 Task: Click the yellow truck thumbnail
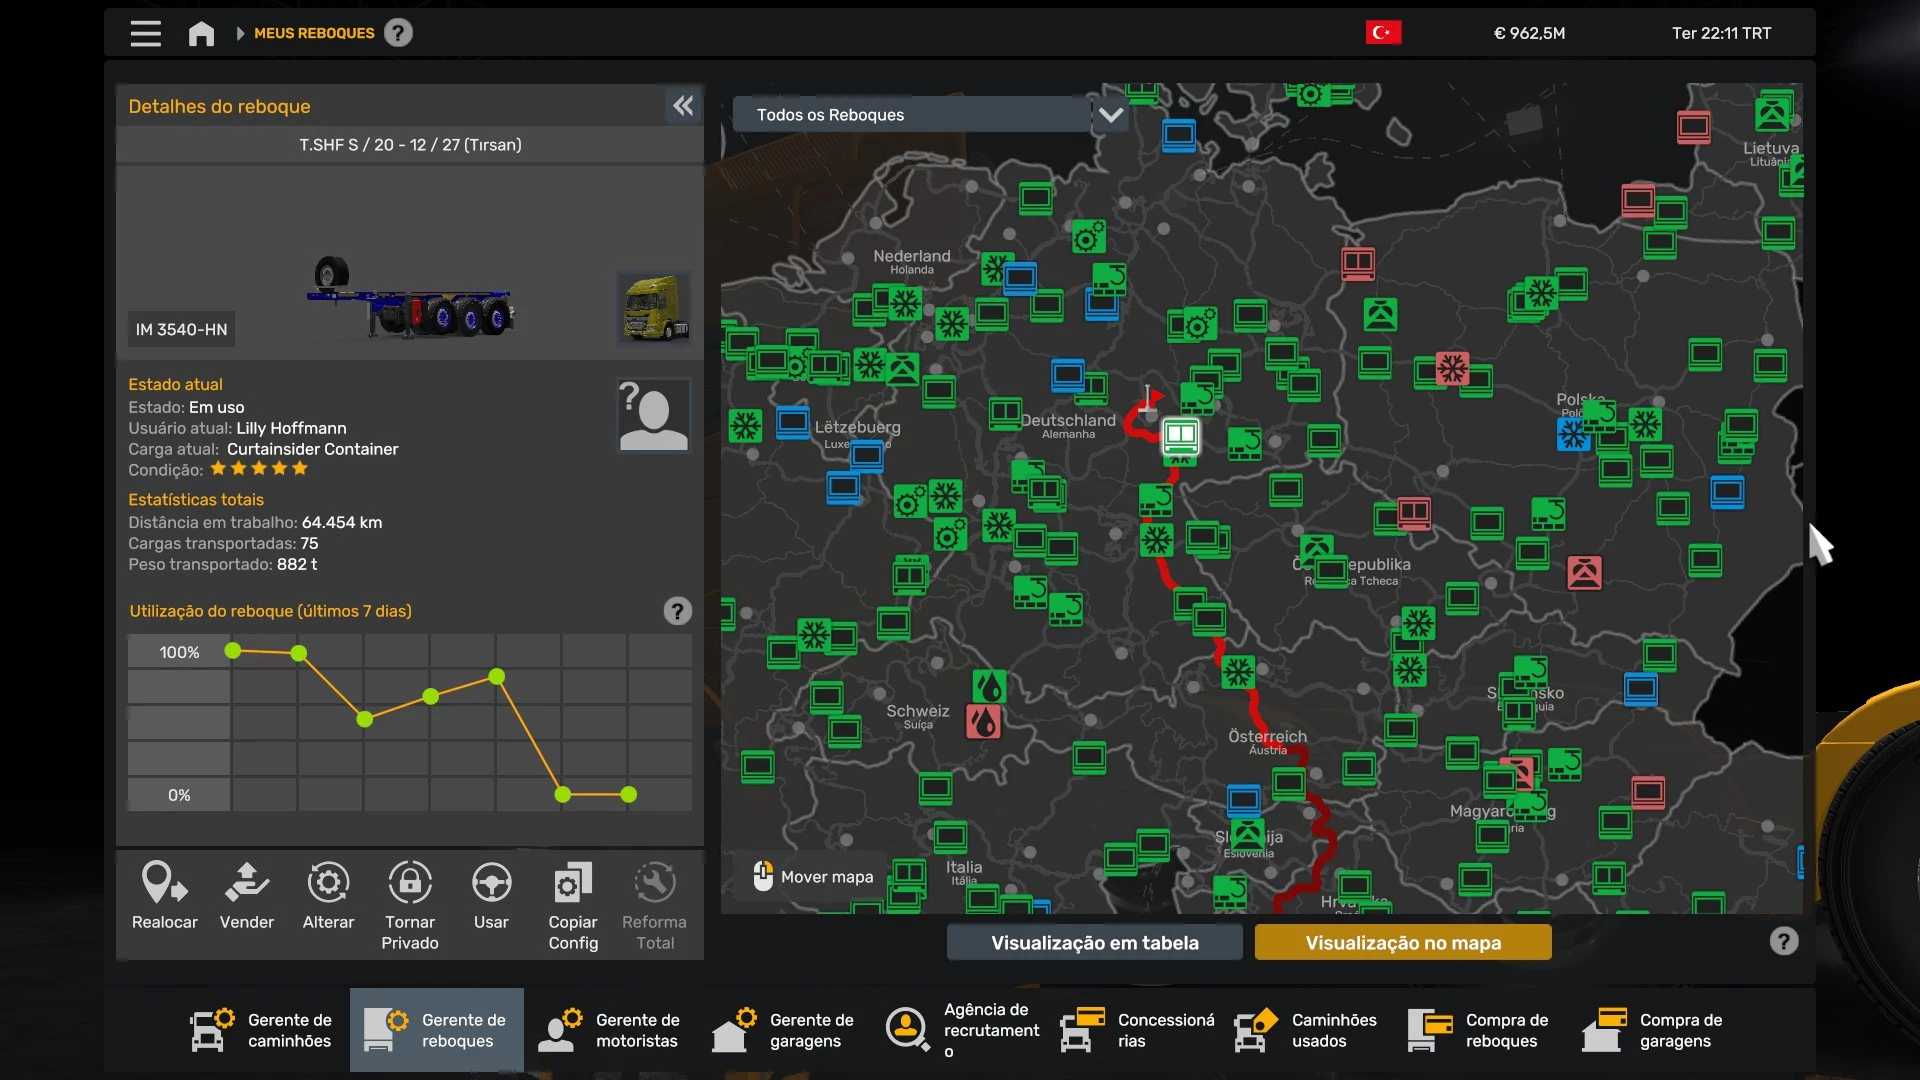click(x=654, y=307)
